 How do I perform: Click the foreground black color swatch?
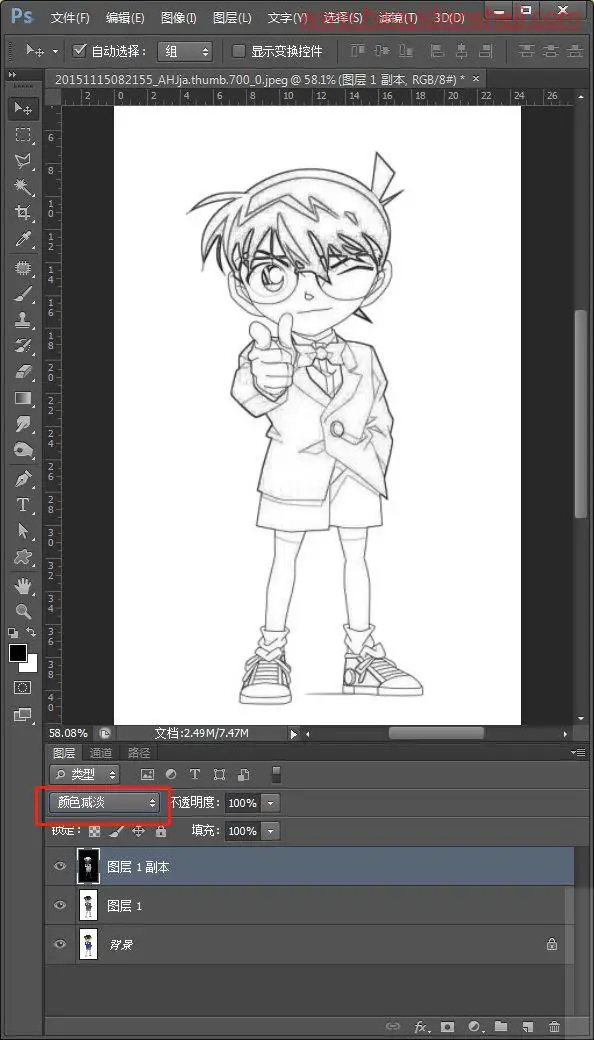click(x=18, y=653)
